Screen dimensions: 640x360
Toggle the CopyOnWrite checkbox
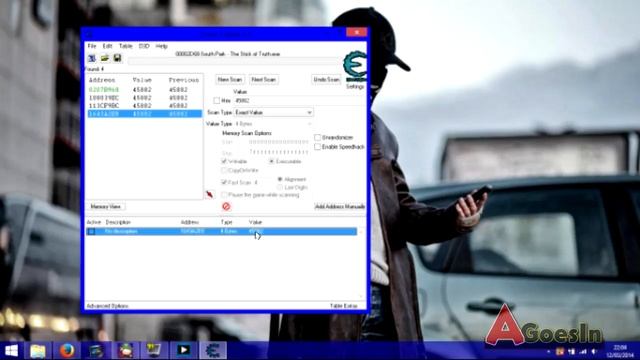click(224, 170)
